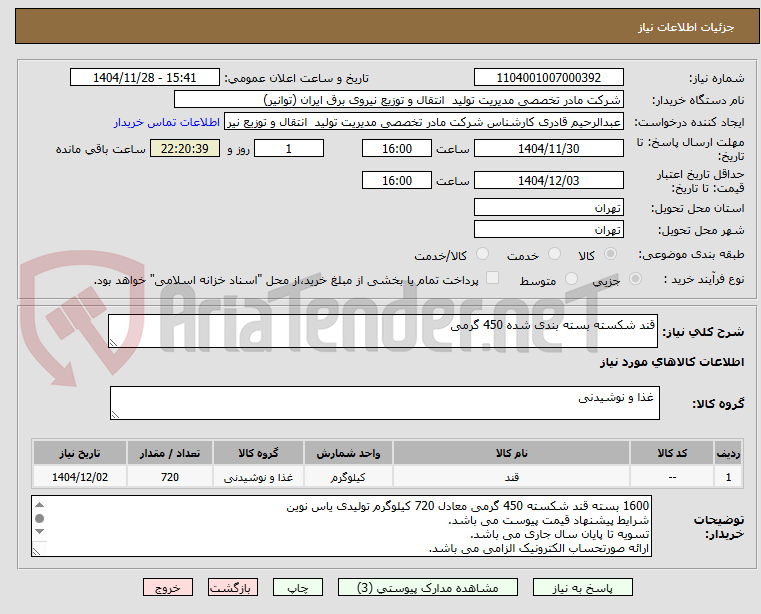Open اطلاعات تماس خریدار link
761x614 pixels.
[167, 122]
